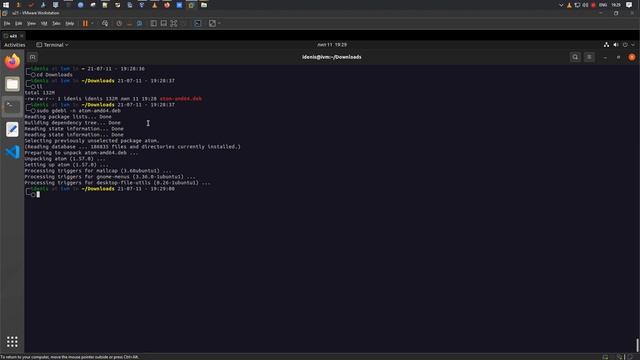Viewport: 640px width, 360px height.
Task: Click the network status icon in GNOME bar
Action: [606, 45]
